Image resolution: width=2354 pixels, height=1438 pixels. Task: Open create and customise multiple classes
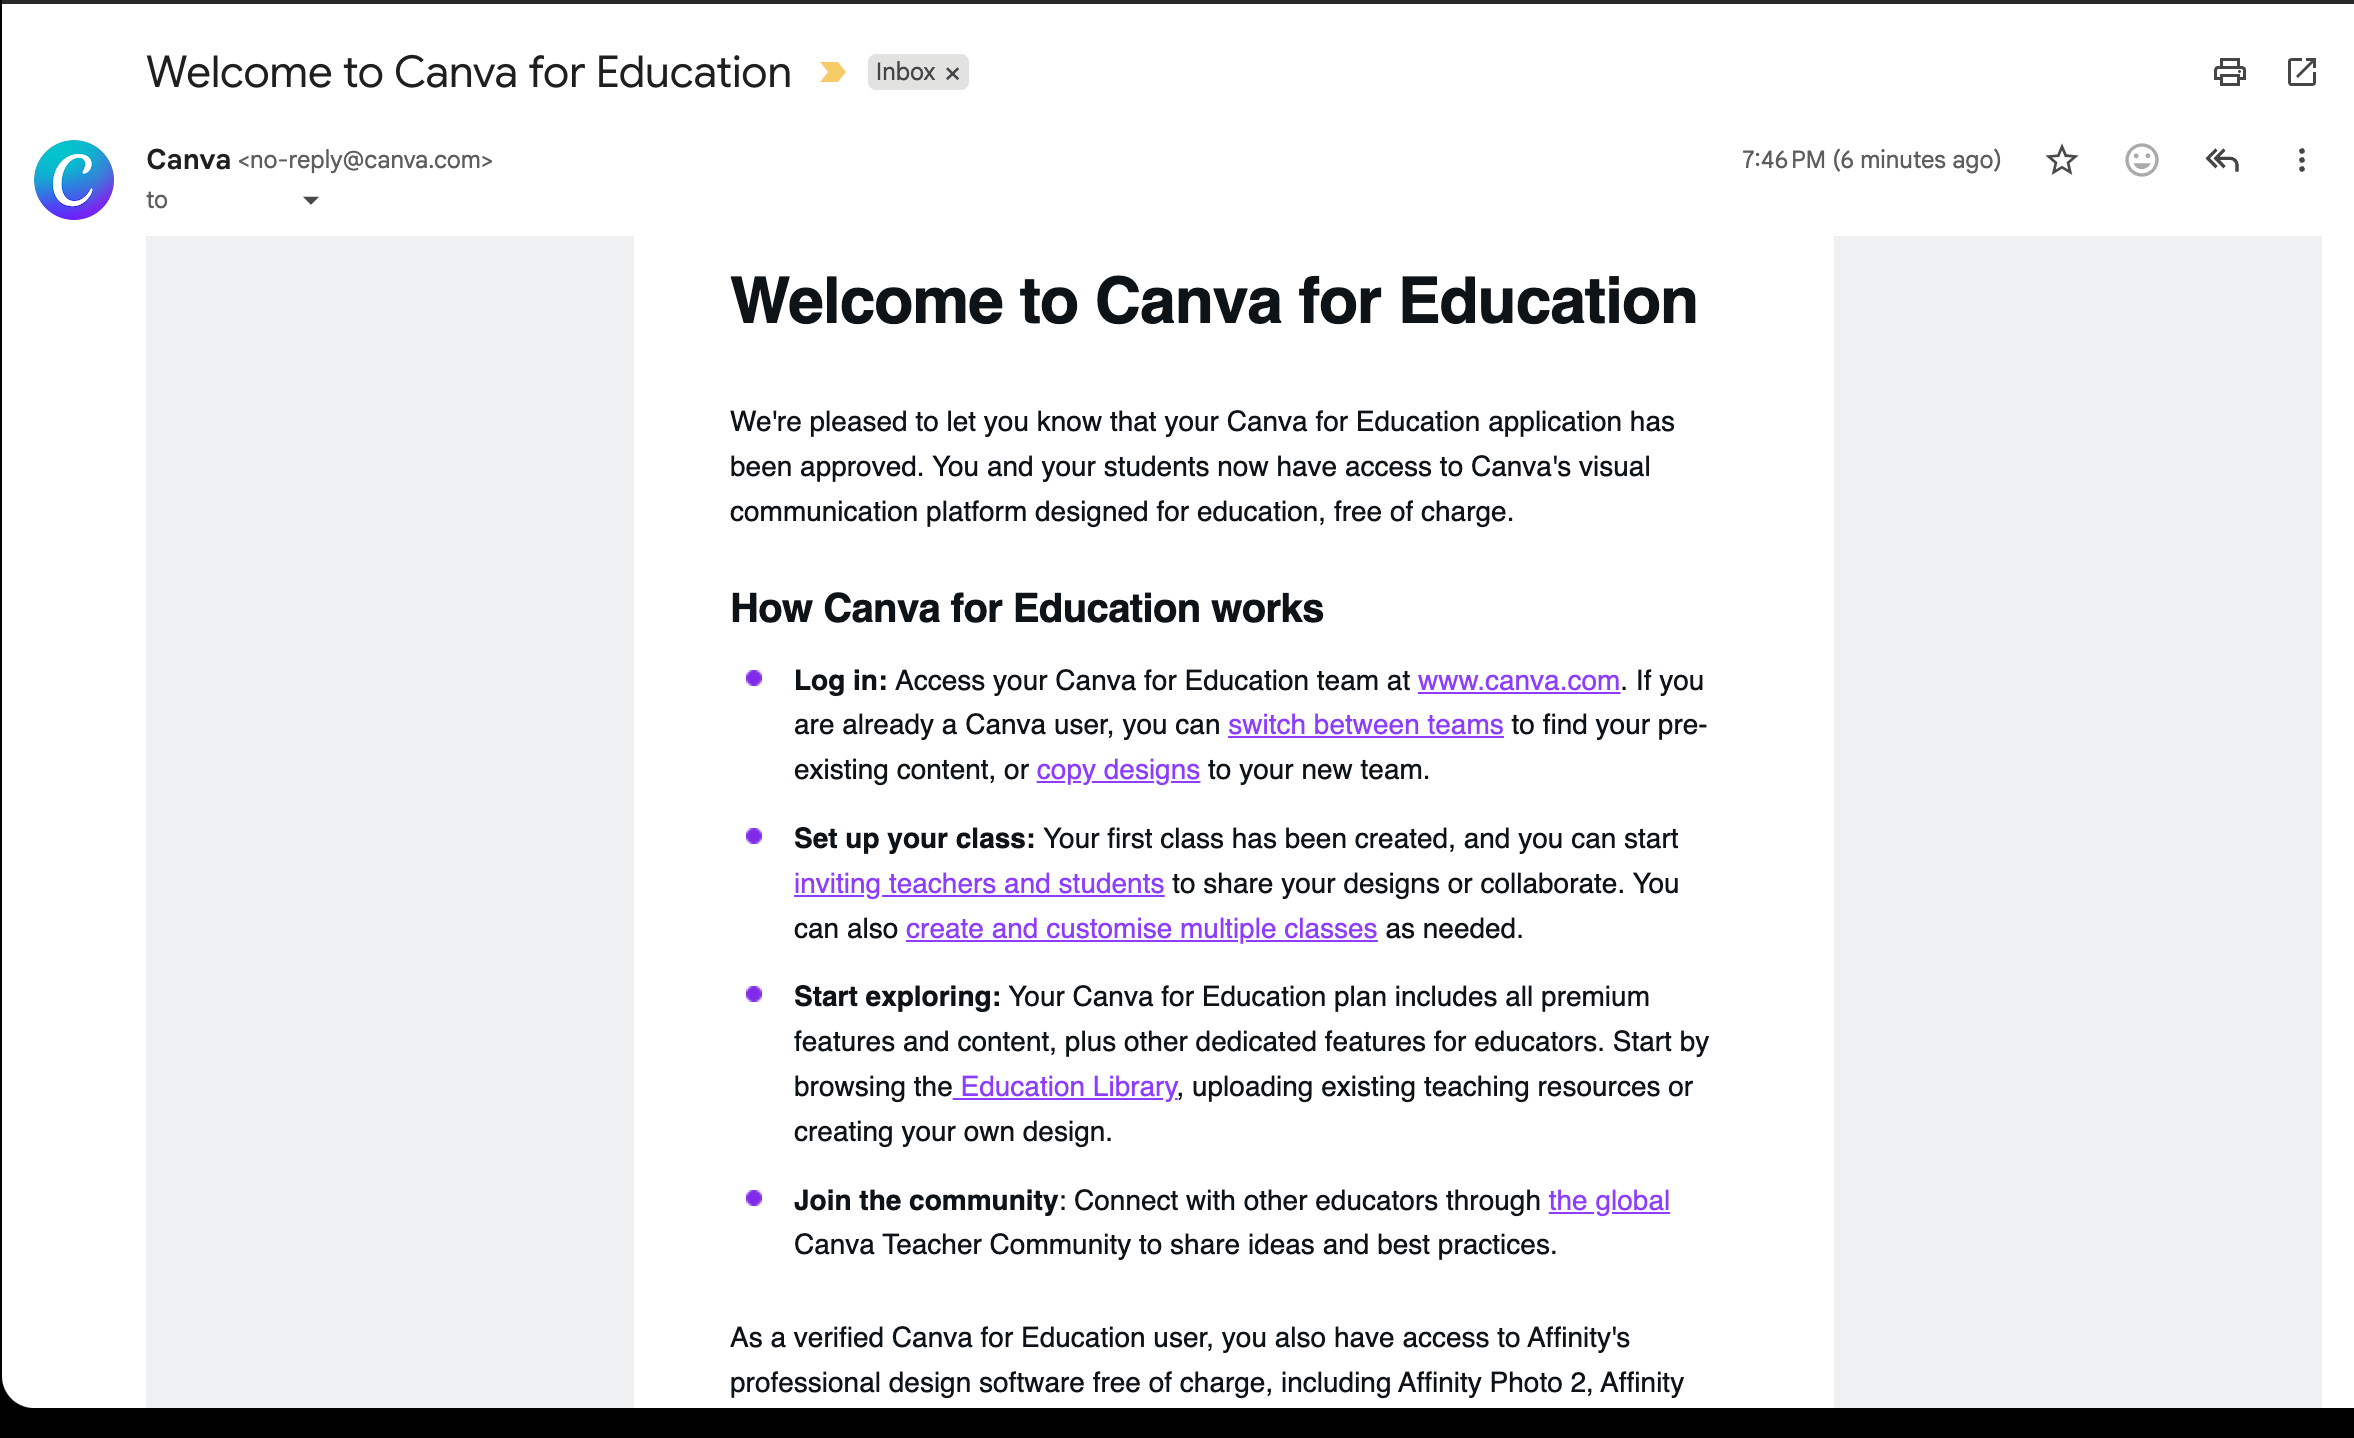click(x=1141, y=929)
